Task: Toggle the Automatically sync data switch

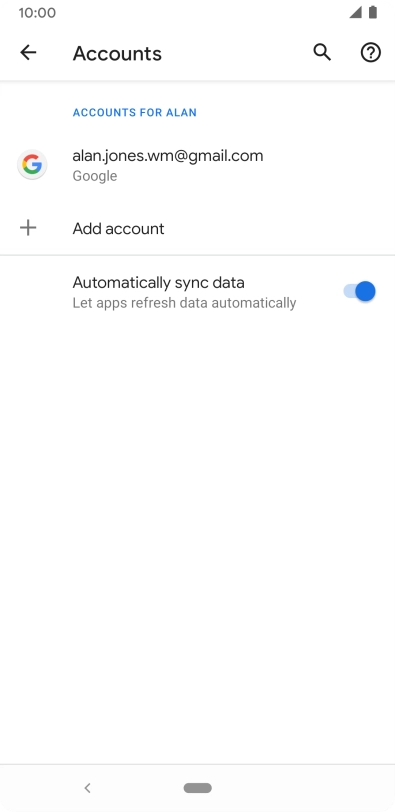Action: (359, 292)
